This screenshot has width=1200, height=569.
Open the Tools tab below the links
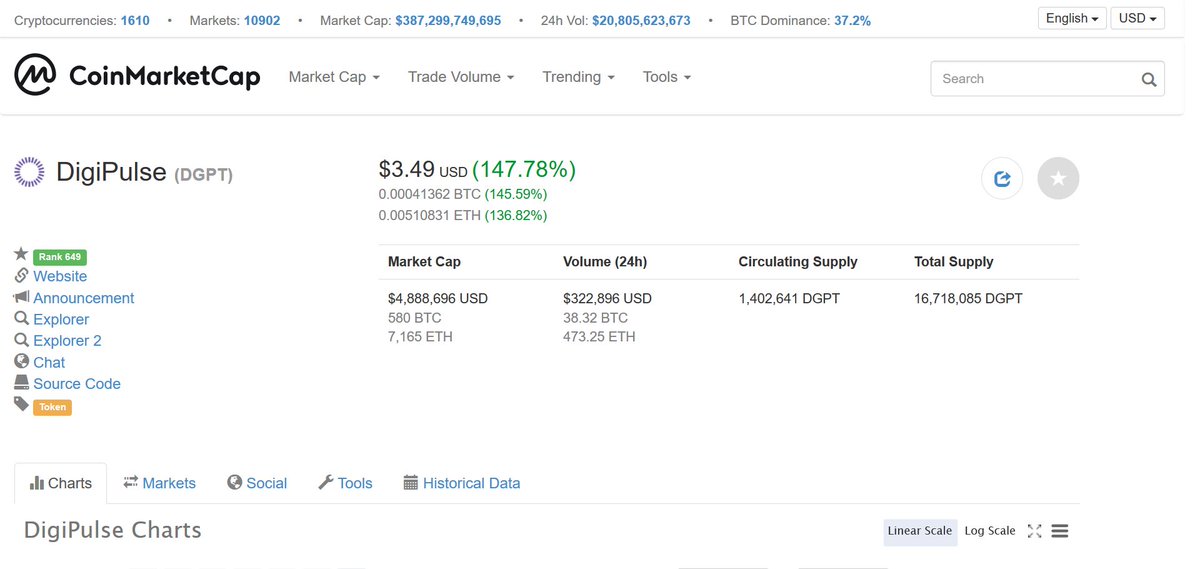(x=345, y=483)
